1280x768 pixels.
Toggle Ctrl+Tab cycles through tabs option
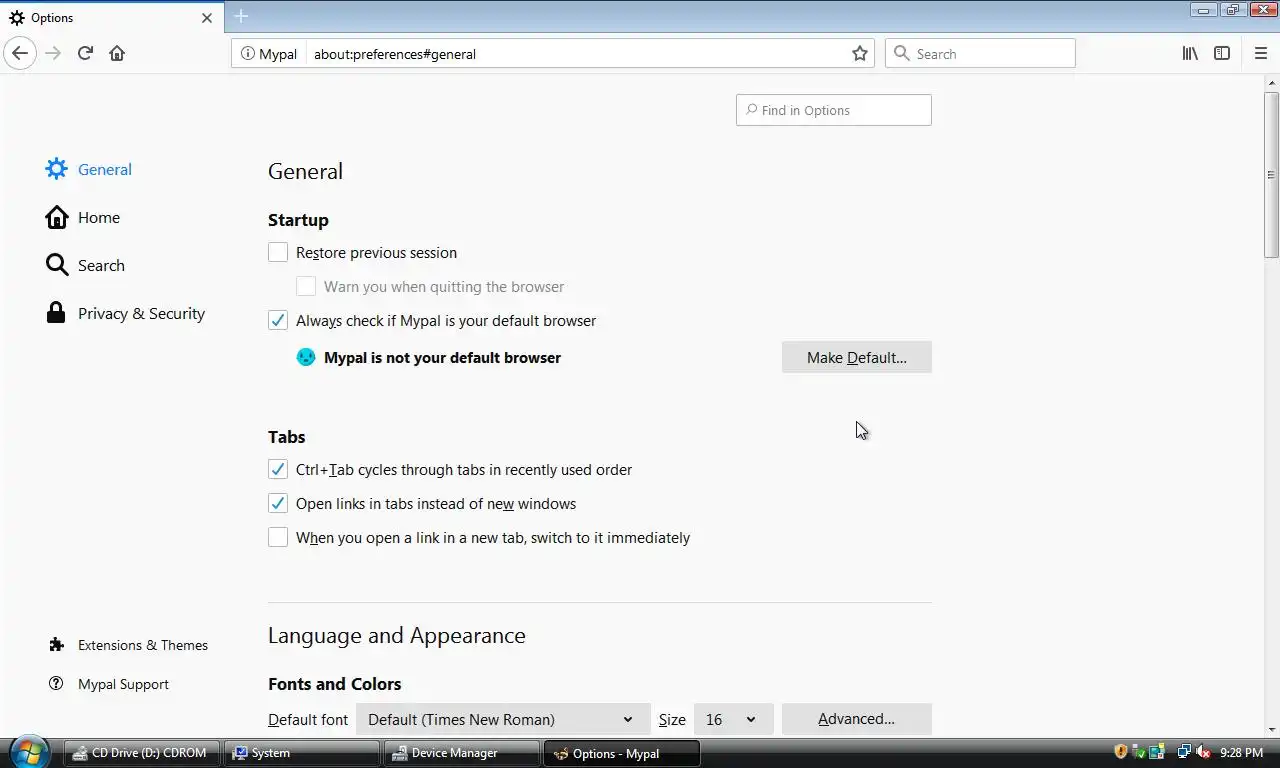(x=278, y=469)
